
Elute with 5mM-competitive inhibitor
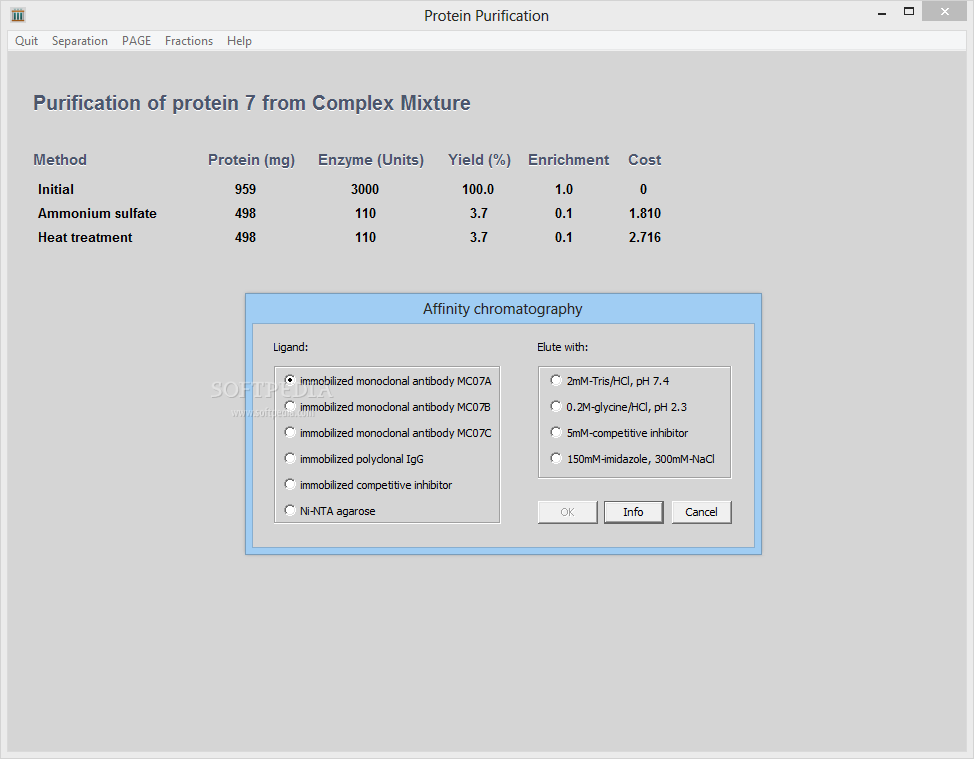pos(619,433)
